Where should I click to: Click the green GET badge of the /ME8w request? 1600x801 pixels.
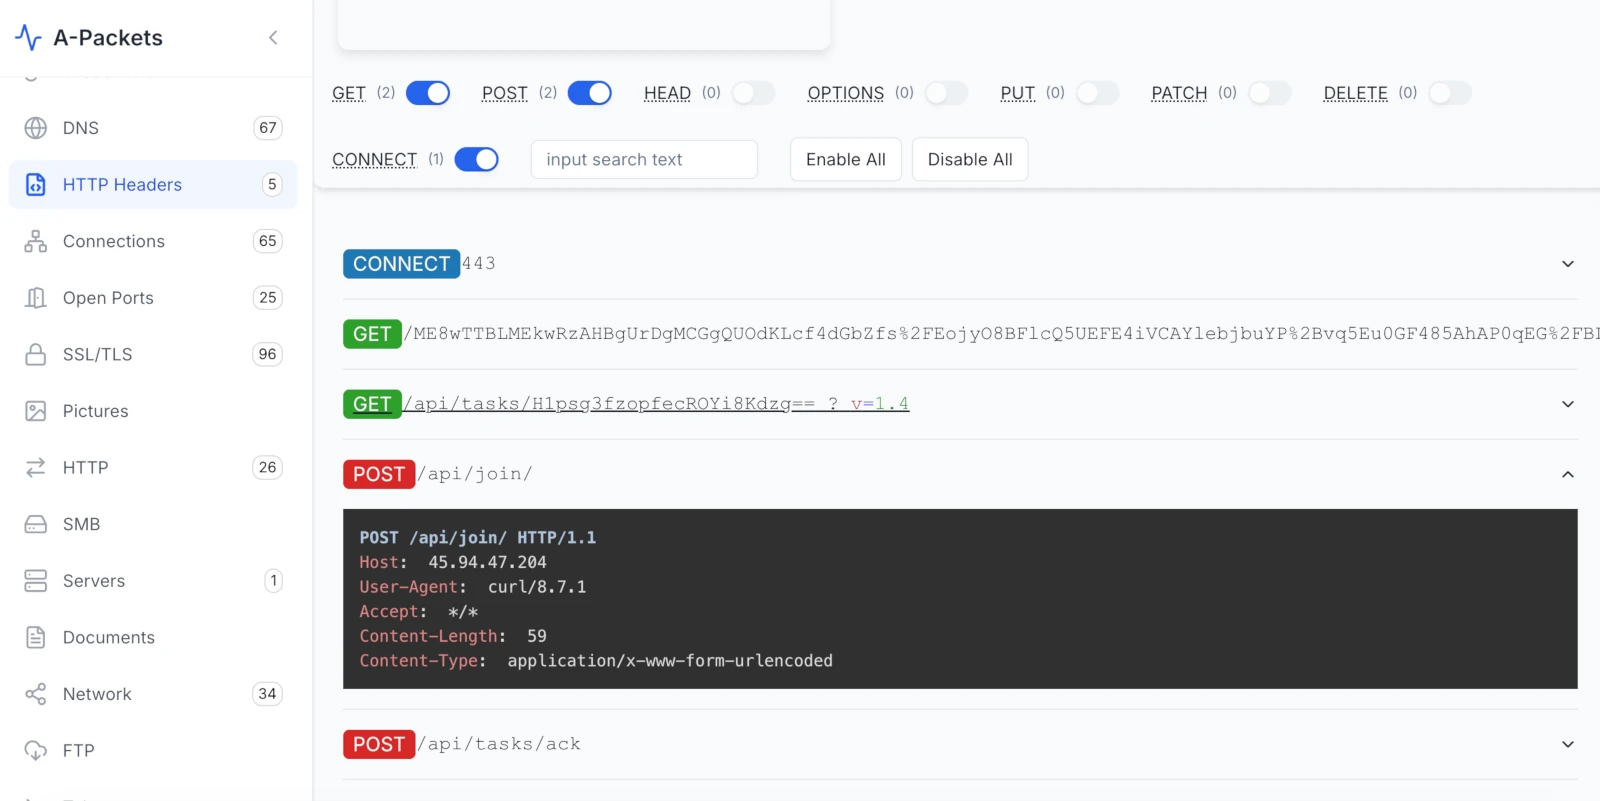pyautogui.click(x=372, y=334)
